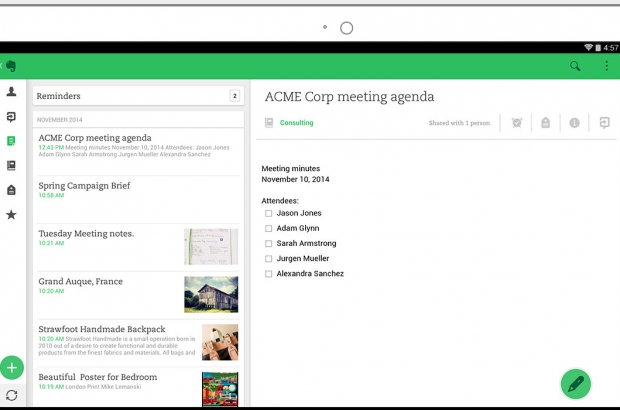Check the Jason Jones attendee checkbox
The height and width of the screenshot is (410, 620).
click(x=268, y=213)
